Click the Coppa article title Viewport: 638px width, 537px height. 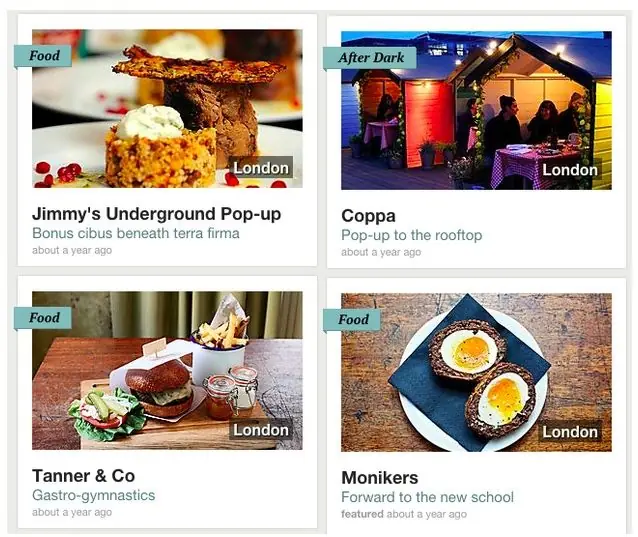[x=368, y=216]
